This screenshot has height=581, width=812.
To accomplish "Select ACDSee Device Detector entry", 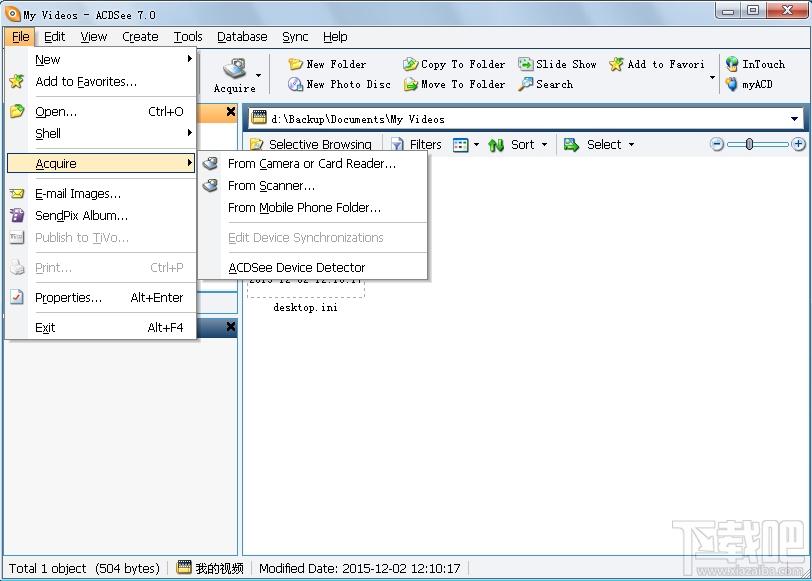I will pyautogui.click(x=313, y=267).
